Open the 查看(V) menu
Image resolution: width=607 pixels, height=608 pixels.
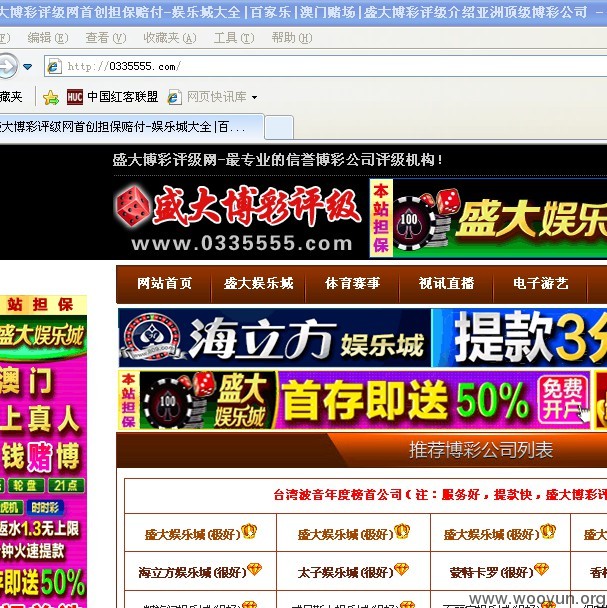105,38
